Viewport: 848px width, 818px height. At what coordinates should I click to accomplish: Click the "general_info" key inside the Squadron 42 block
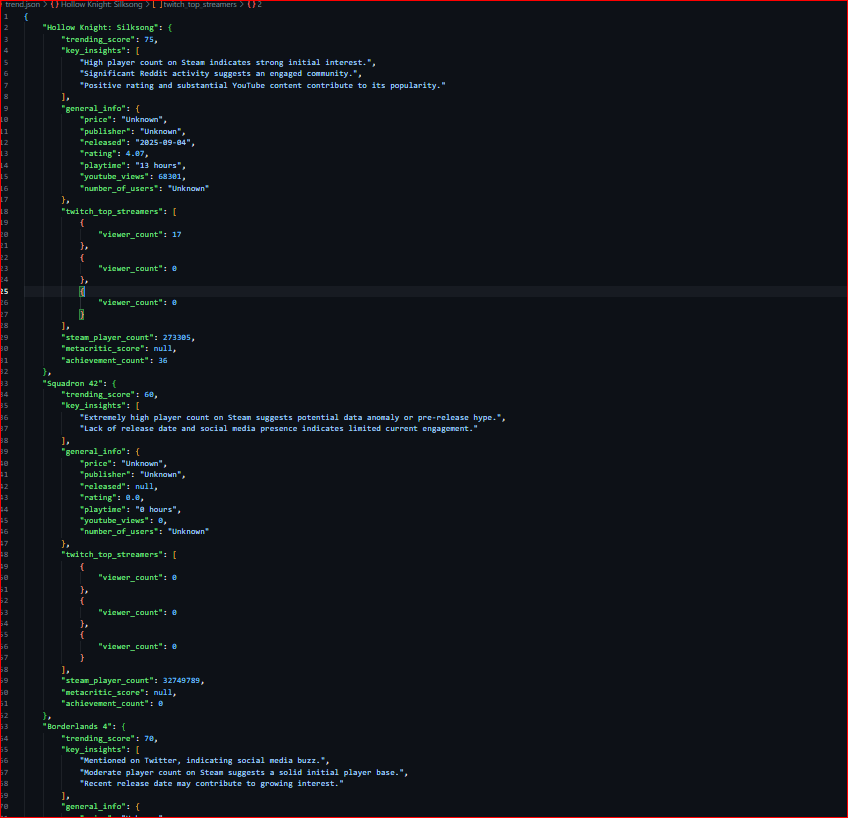pos(94,451)
